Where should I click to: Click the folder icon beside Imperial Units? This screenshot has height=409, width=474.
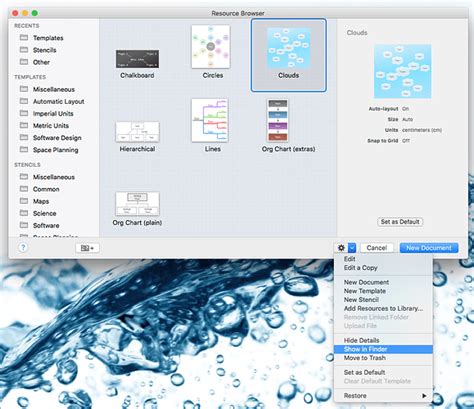tap(24, 113)
